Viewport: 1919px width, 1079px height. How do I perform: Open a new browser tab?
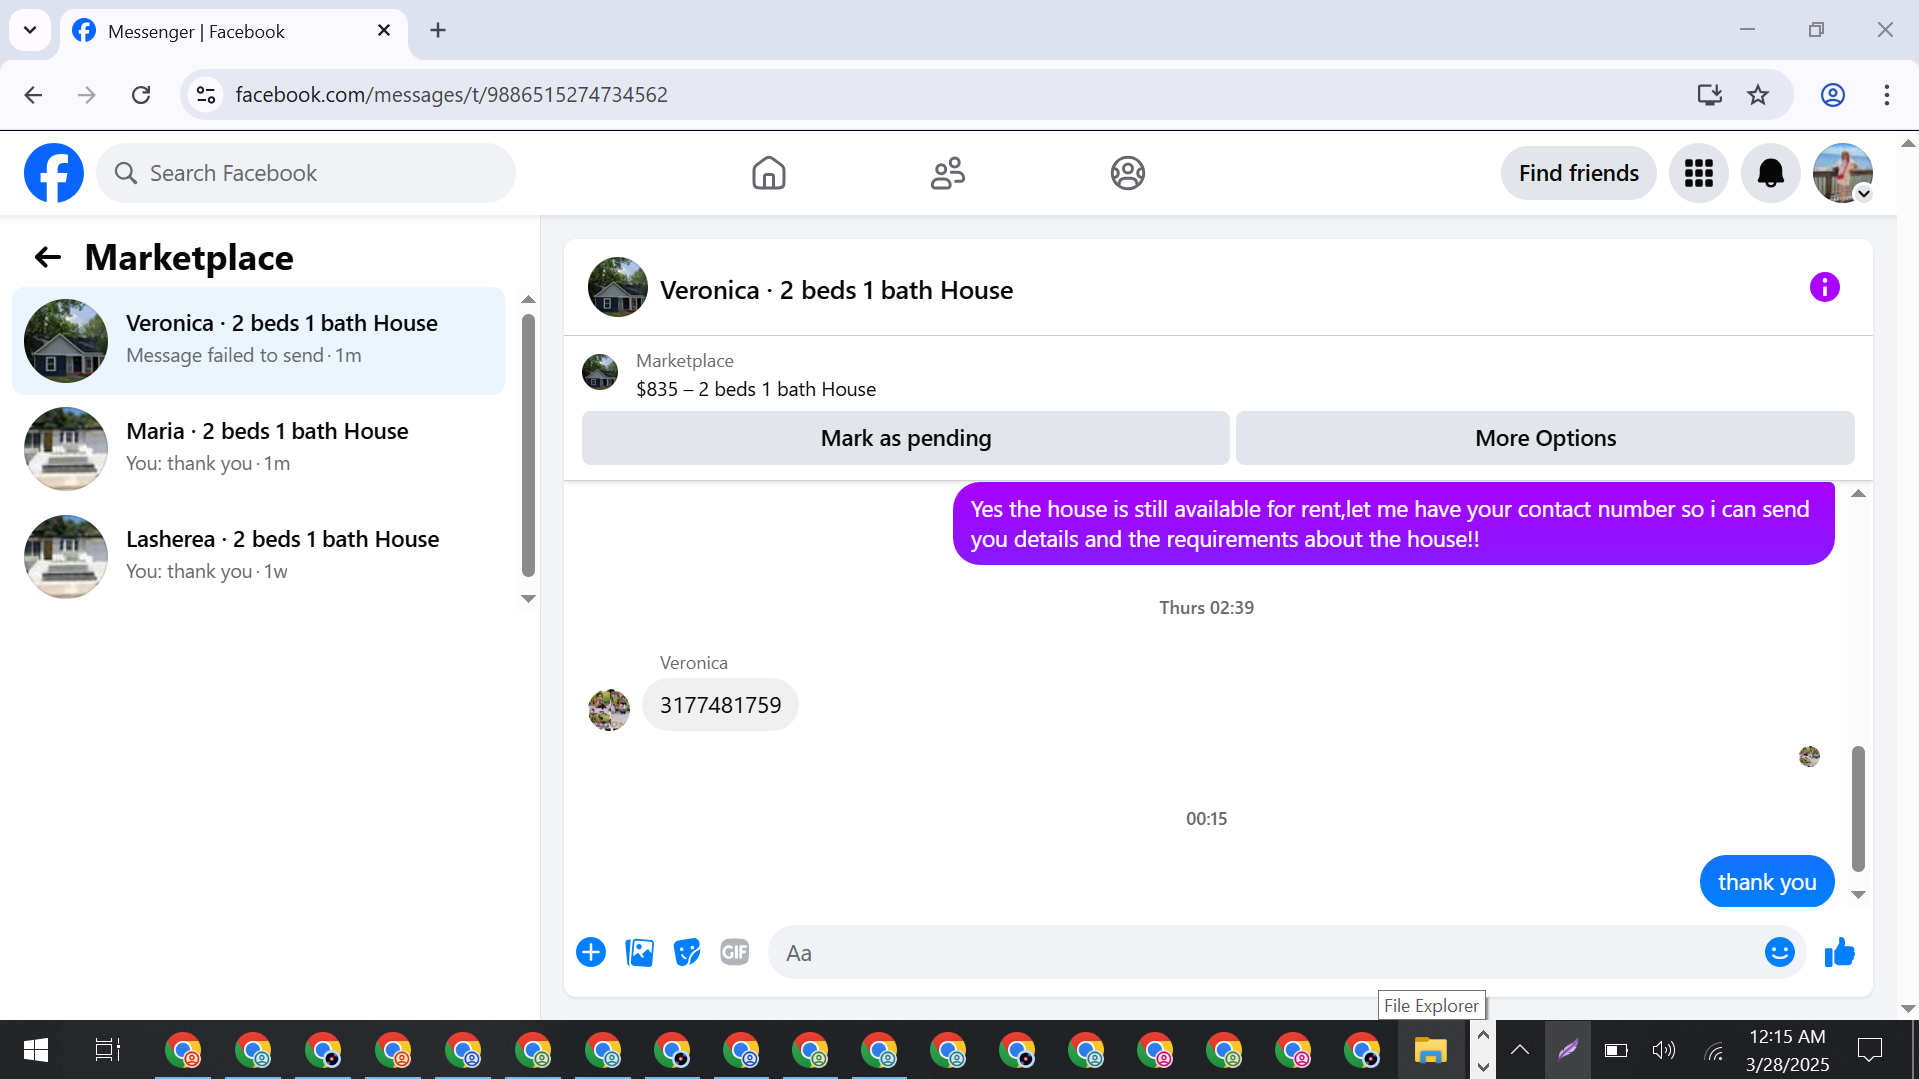438,31
